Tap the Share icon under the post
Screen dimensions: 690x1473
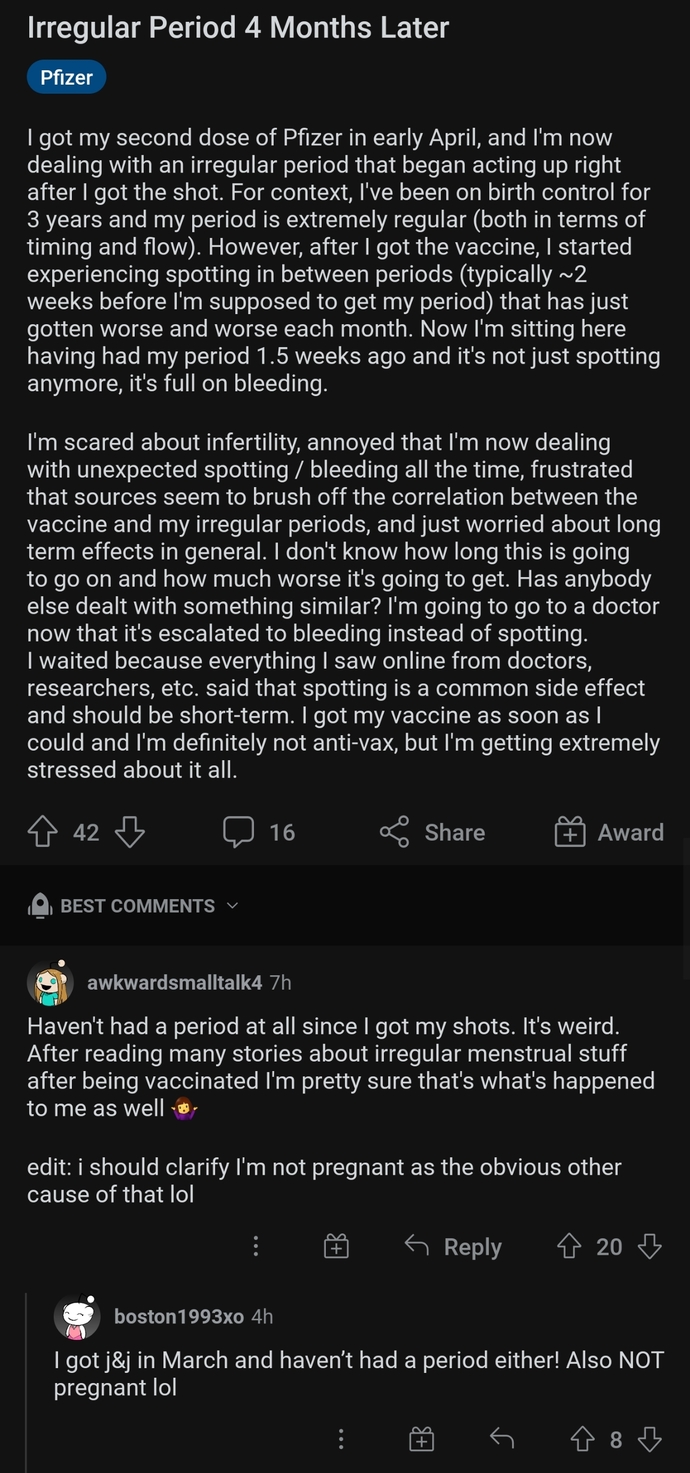point(394,832)
